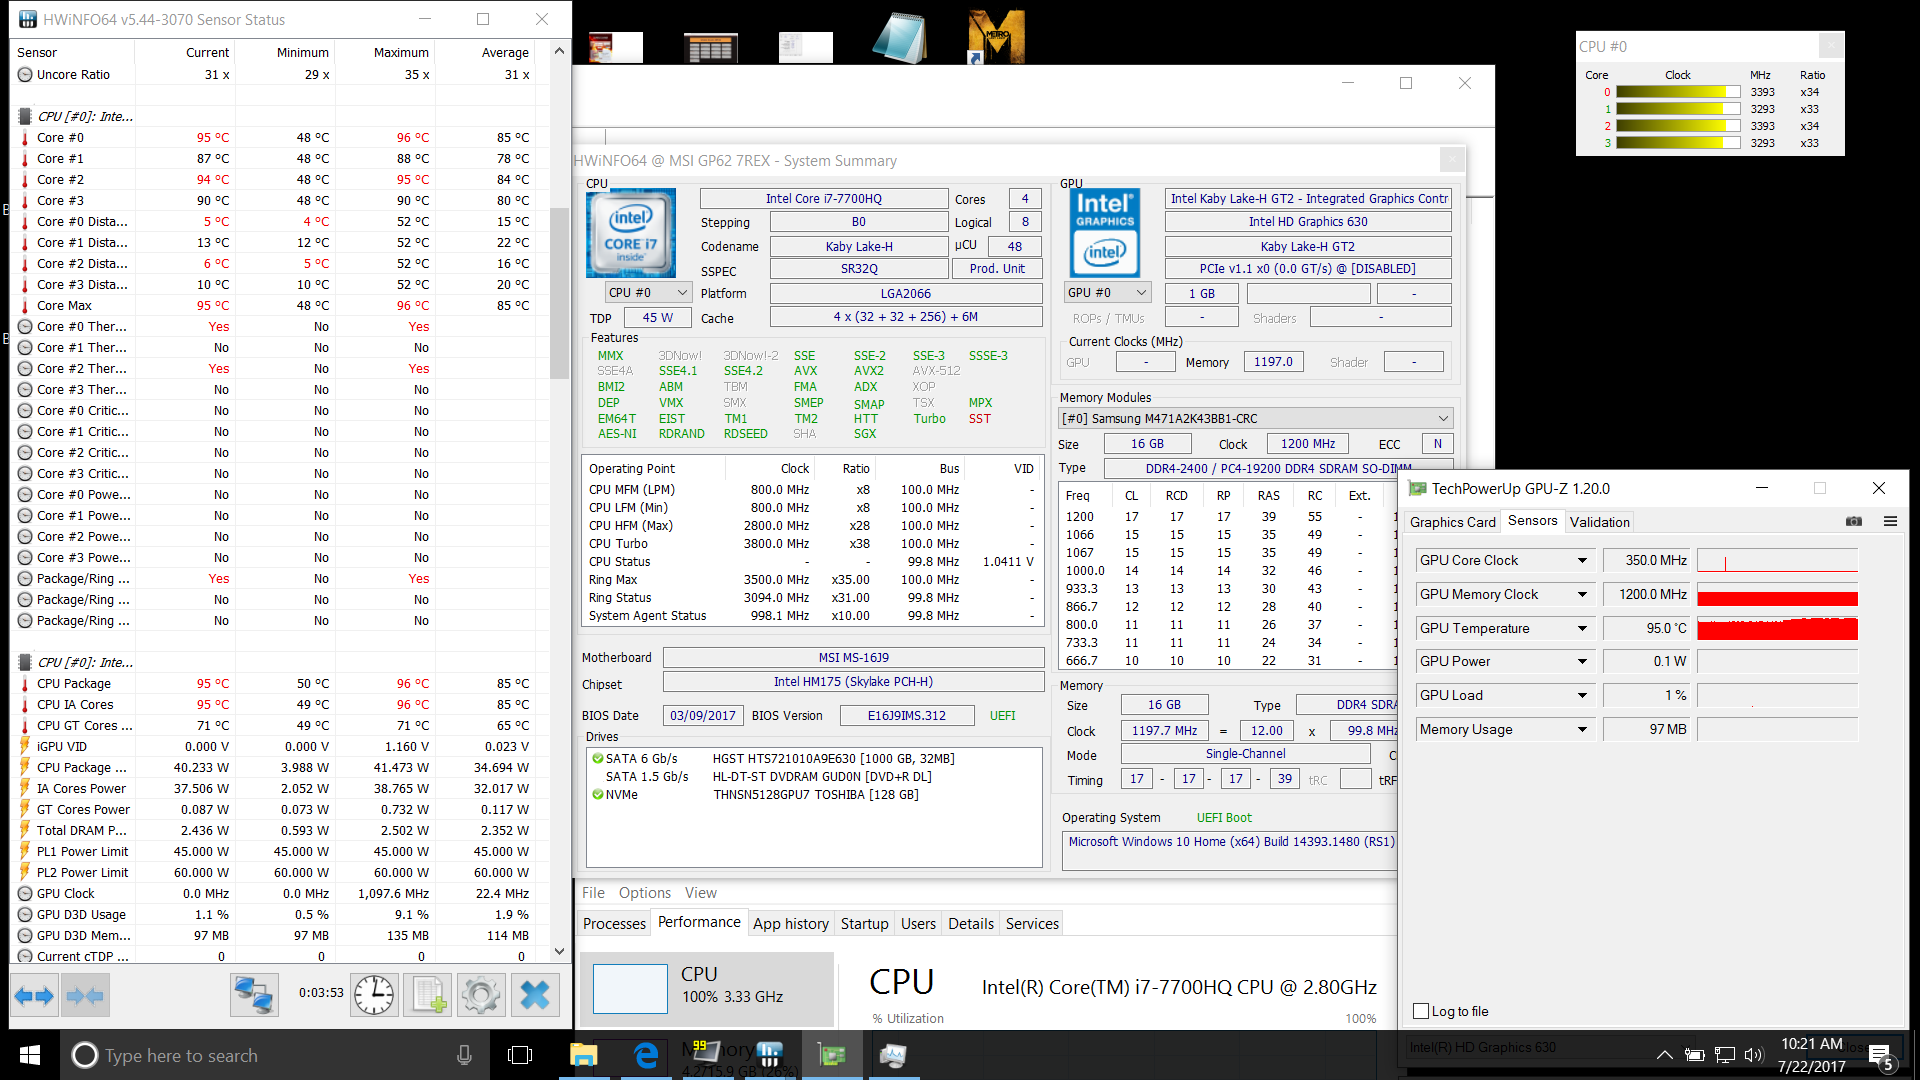The height and width of the screenshot is (1080, 1920).
Task: Open the Details tab in Task Manager
Action: (x=971, y=923)
